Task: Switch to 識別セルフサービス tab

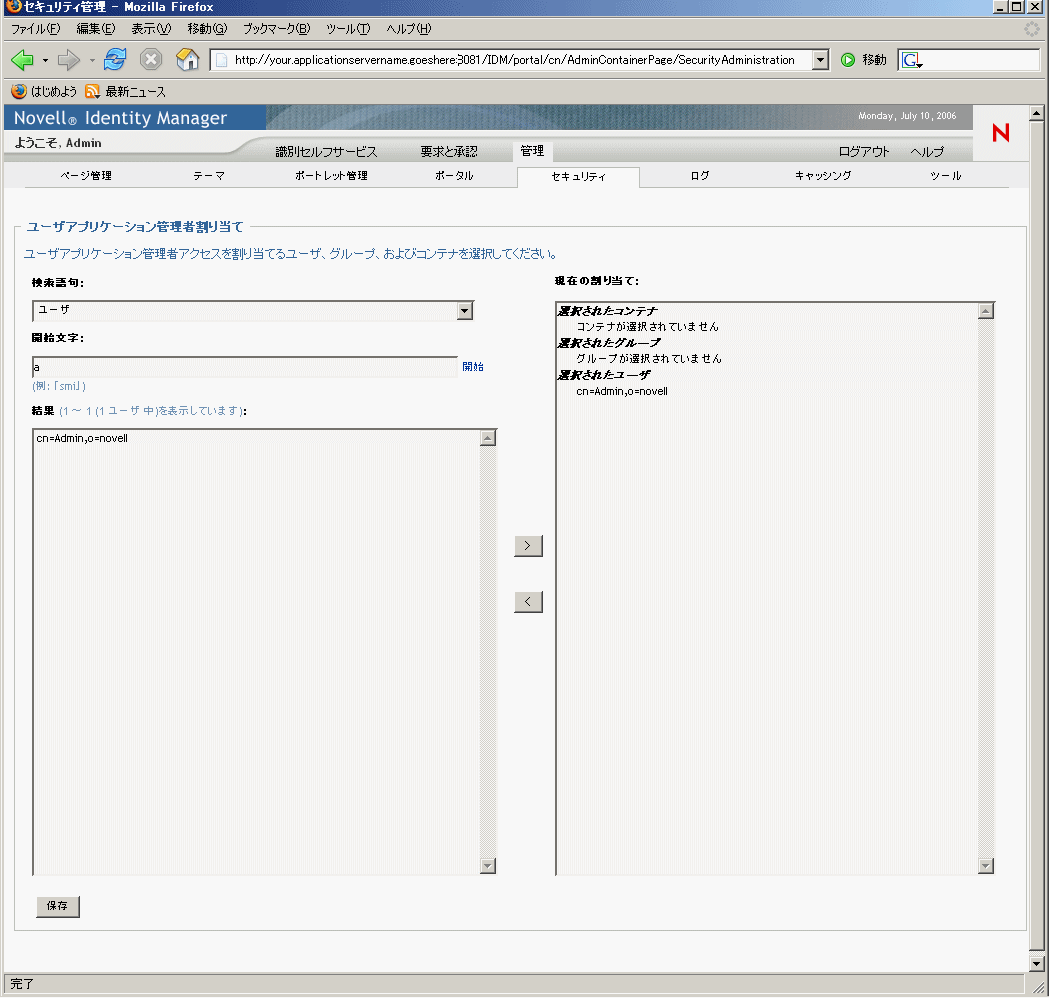Action: (x=326, y=152)
